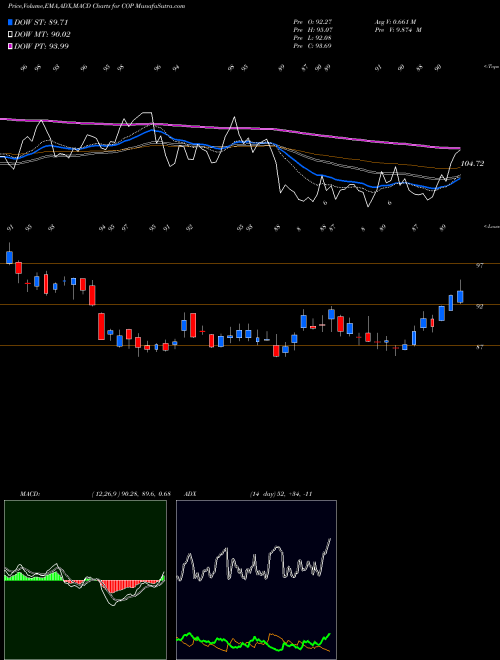Click the white DOW MT legend swatch
This screenshot has width=500, height=660.
tap(10, 34)
